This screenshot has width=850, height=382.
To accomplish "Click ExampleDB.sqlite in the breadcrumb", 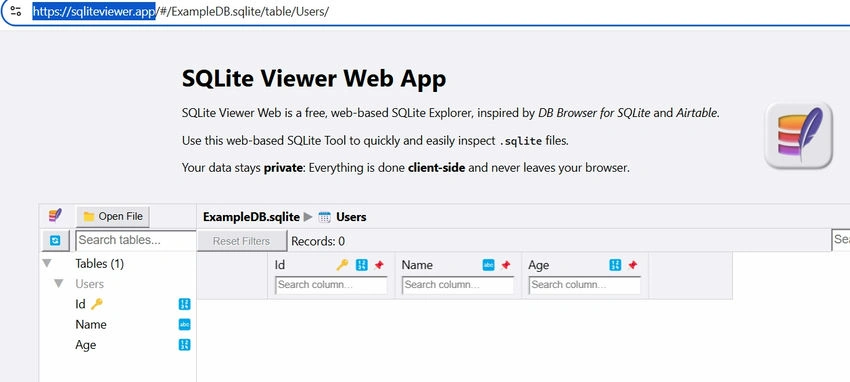I will click(x=251, y=217).
